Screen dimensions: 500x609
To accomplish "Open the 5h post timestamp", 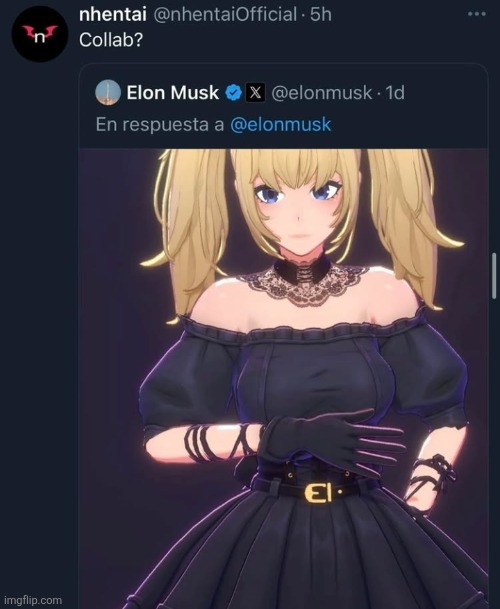I will tap(321, 15).
